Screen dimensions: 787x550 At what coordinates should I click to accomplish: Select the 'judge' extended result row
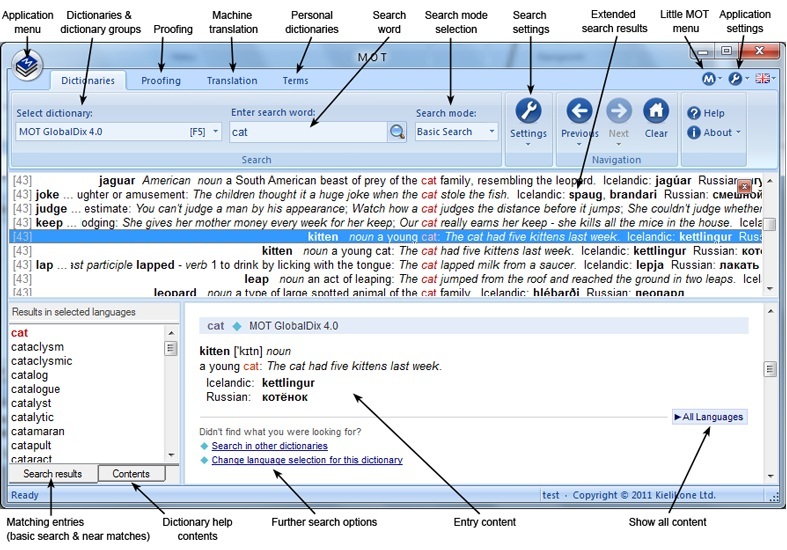coord(385,209)
